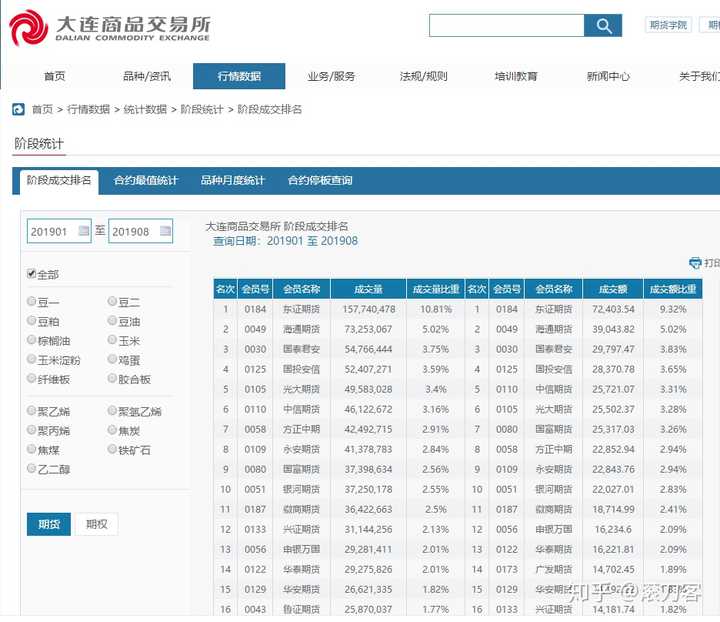Select the 纤维板 radio button
This screenshot has height=622, width=720.
tap(31, 378)
